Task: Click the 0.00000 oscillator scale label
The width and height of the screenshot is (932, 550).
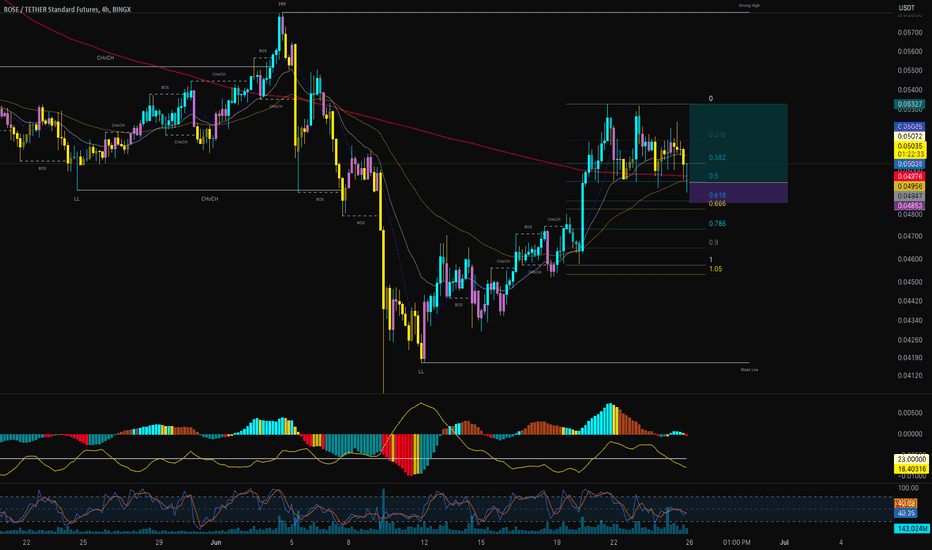Action: [909, 435]
